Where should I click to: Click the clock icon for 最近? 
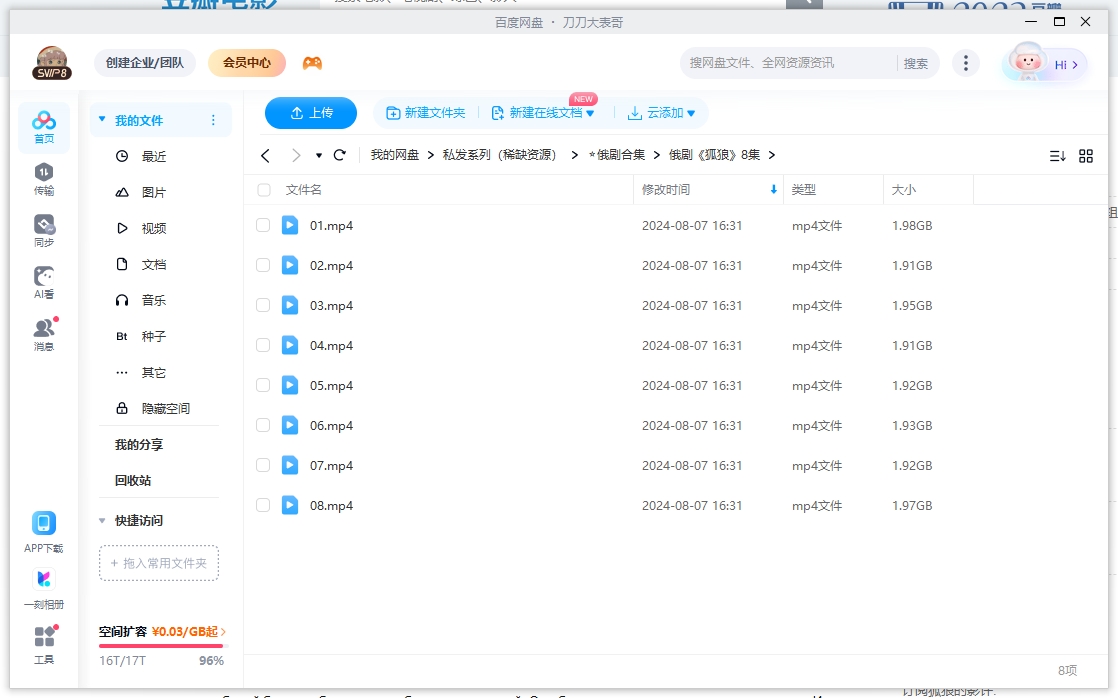point(122,155)
